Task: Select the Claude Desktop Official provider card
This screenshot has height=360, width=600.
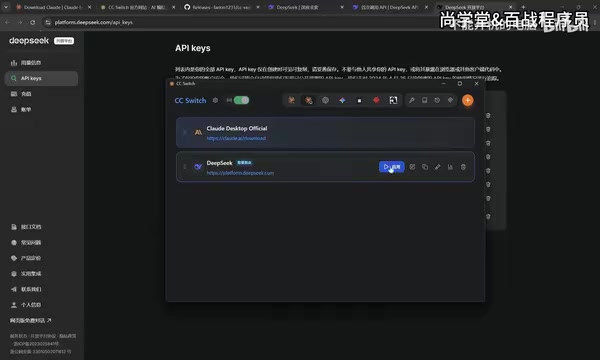Action: click(x=325, y=132)
